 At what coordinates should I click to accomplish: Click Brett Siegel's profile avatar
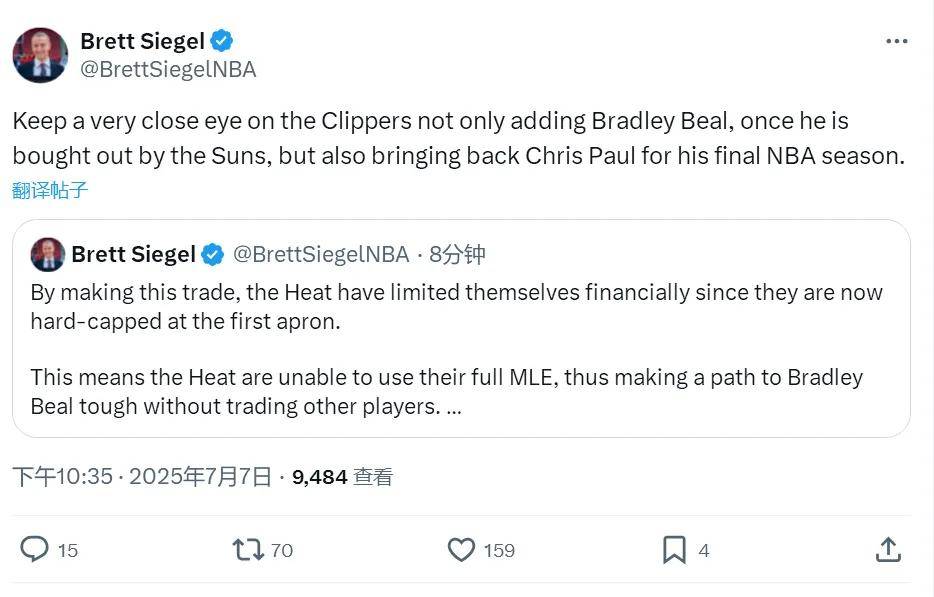(40, 55)
